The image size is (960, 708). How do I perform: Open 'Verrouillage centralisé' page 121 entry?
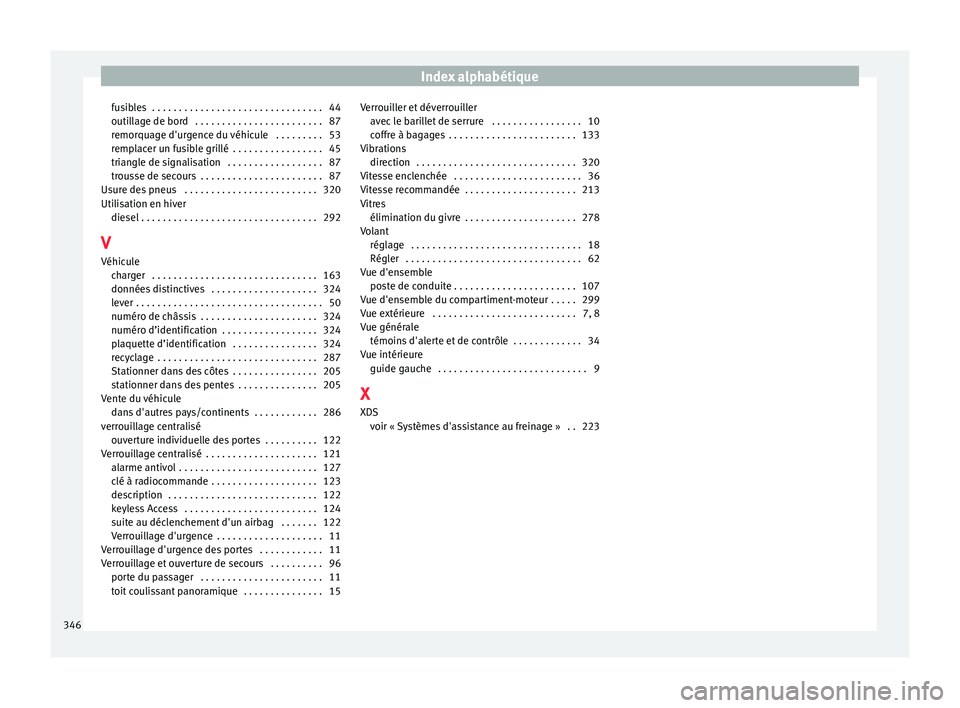(x=221, y=454)
